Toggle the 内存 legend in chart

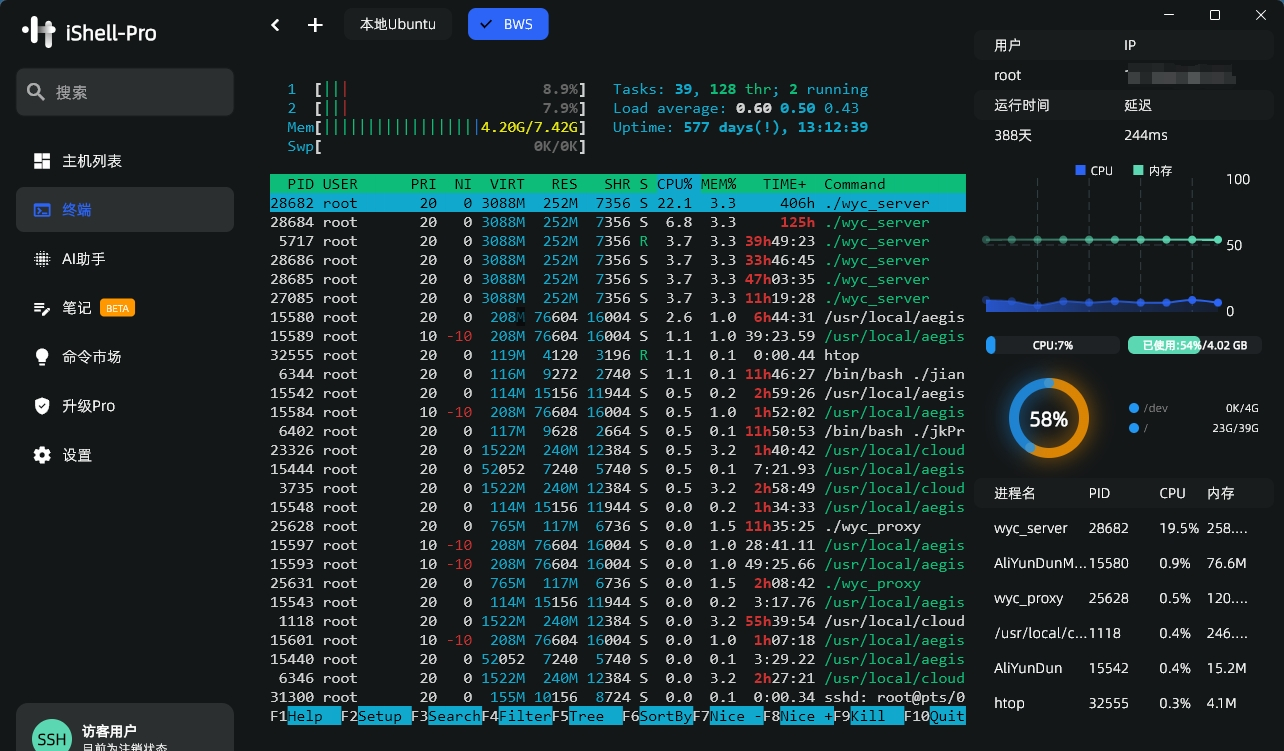pyautogui.click(x=1152, y=171)
